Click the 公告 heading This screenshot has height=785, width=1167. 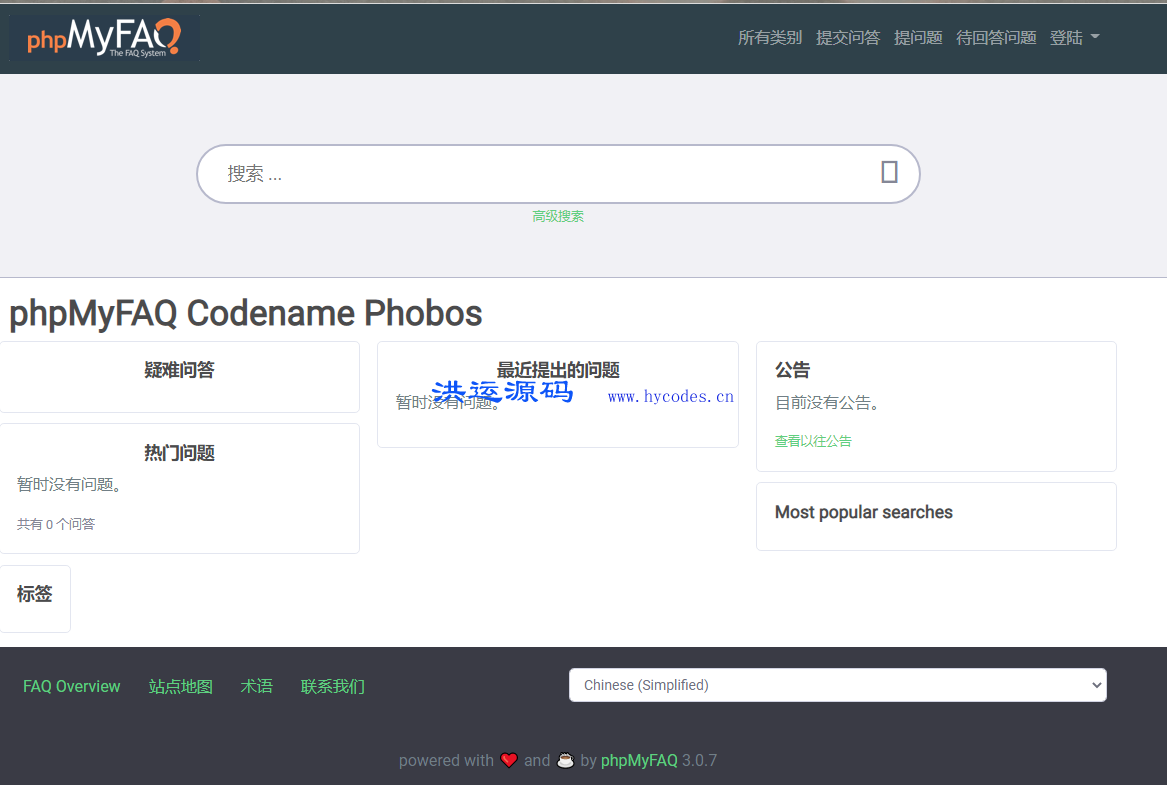coord(793,370)
